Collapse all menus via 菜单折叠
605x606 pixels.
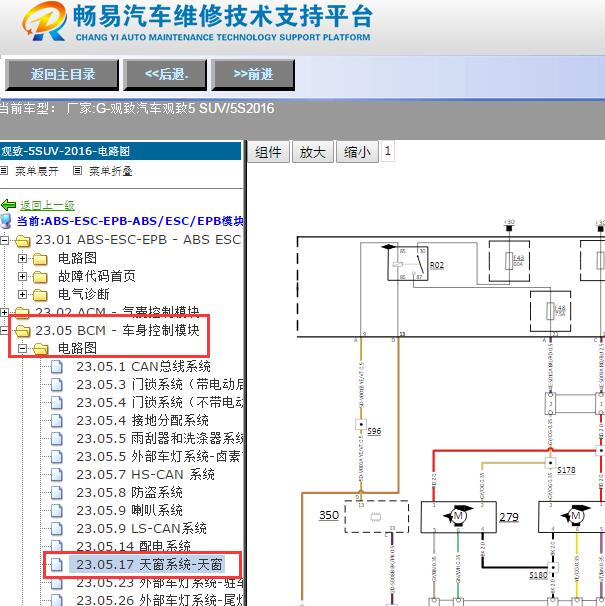click(x=111, y=171)
